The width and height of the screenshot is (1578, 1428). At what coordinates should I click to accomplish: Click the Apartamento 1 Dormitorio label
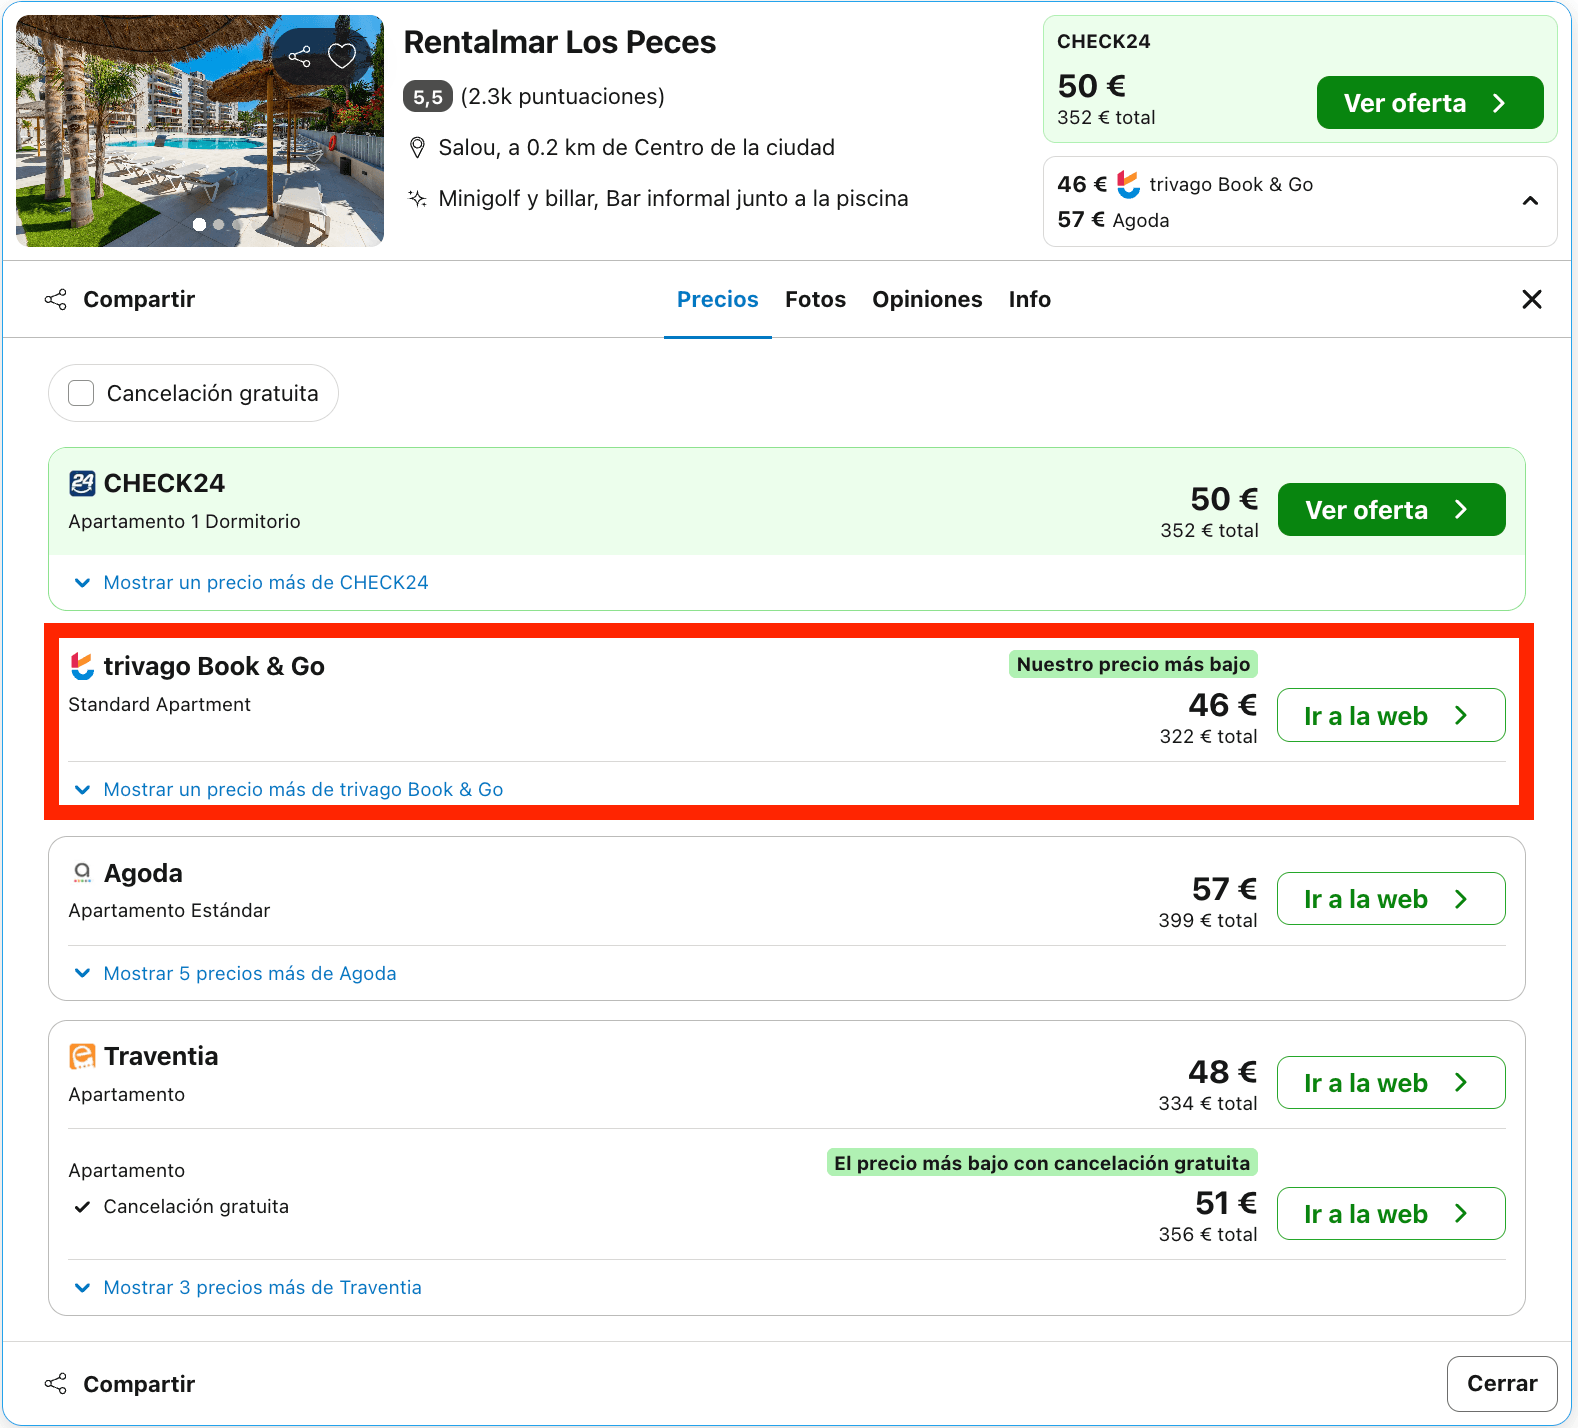(x=185, y=522)
